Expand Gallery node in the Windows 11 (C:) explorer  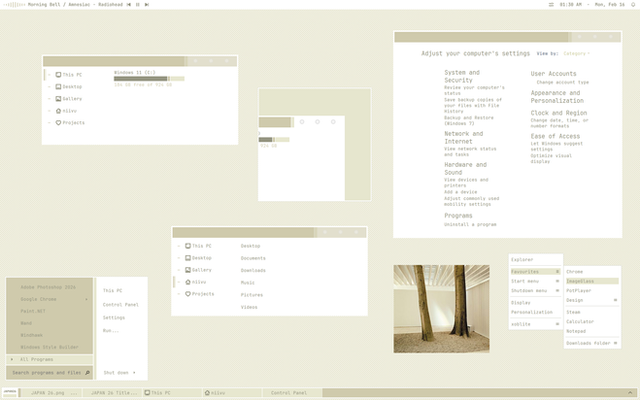(x=49, y=99)
